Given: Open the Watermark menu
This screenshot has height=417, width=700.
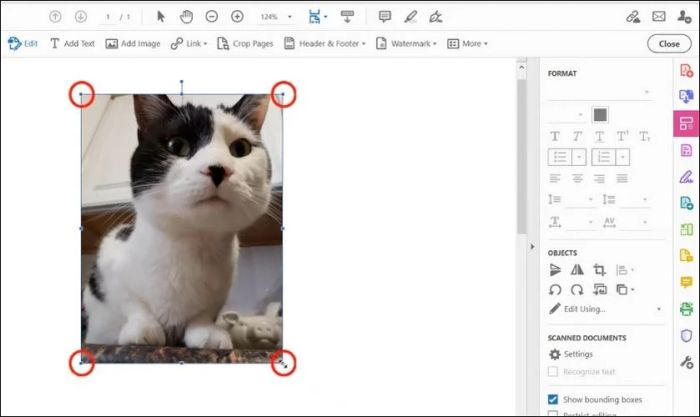Looking at the screenshot, I should tap(406, 43).
